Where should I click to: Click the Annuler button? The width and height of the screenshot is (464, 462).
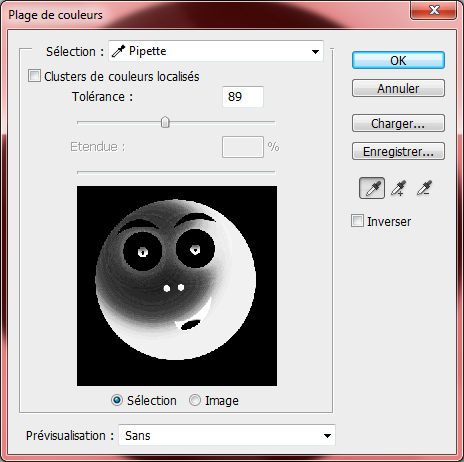click(x=398, y=88)
